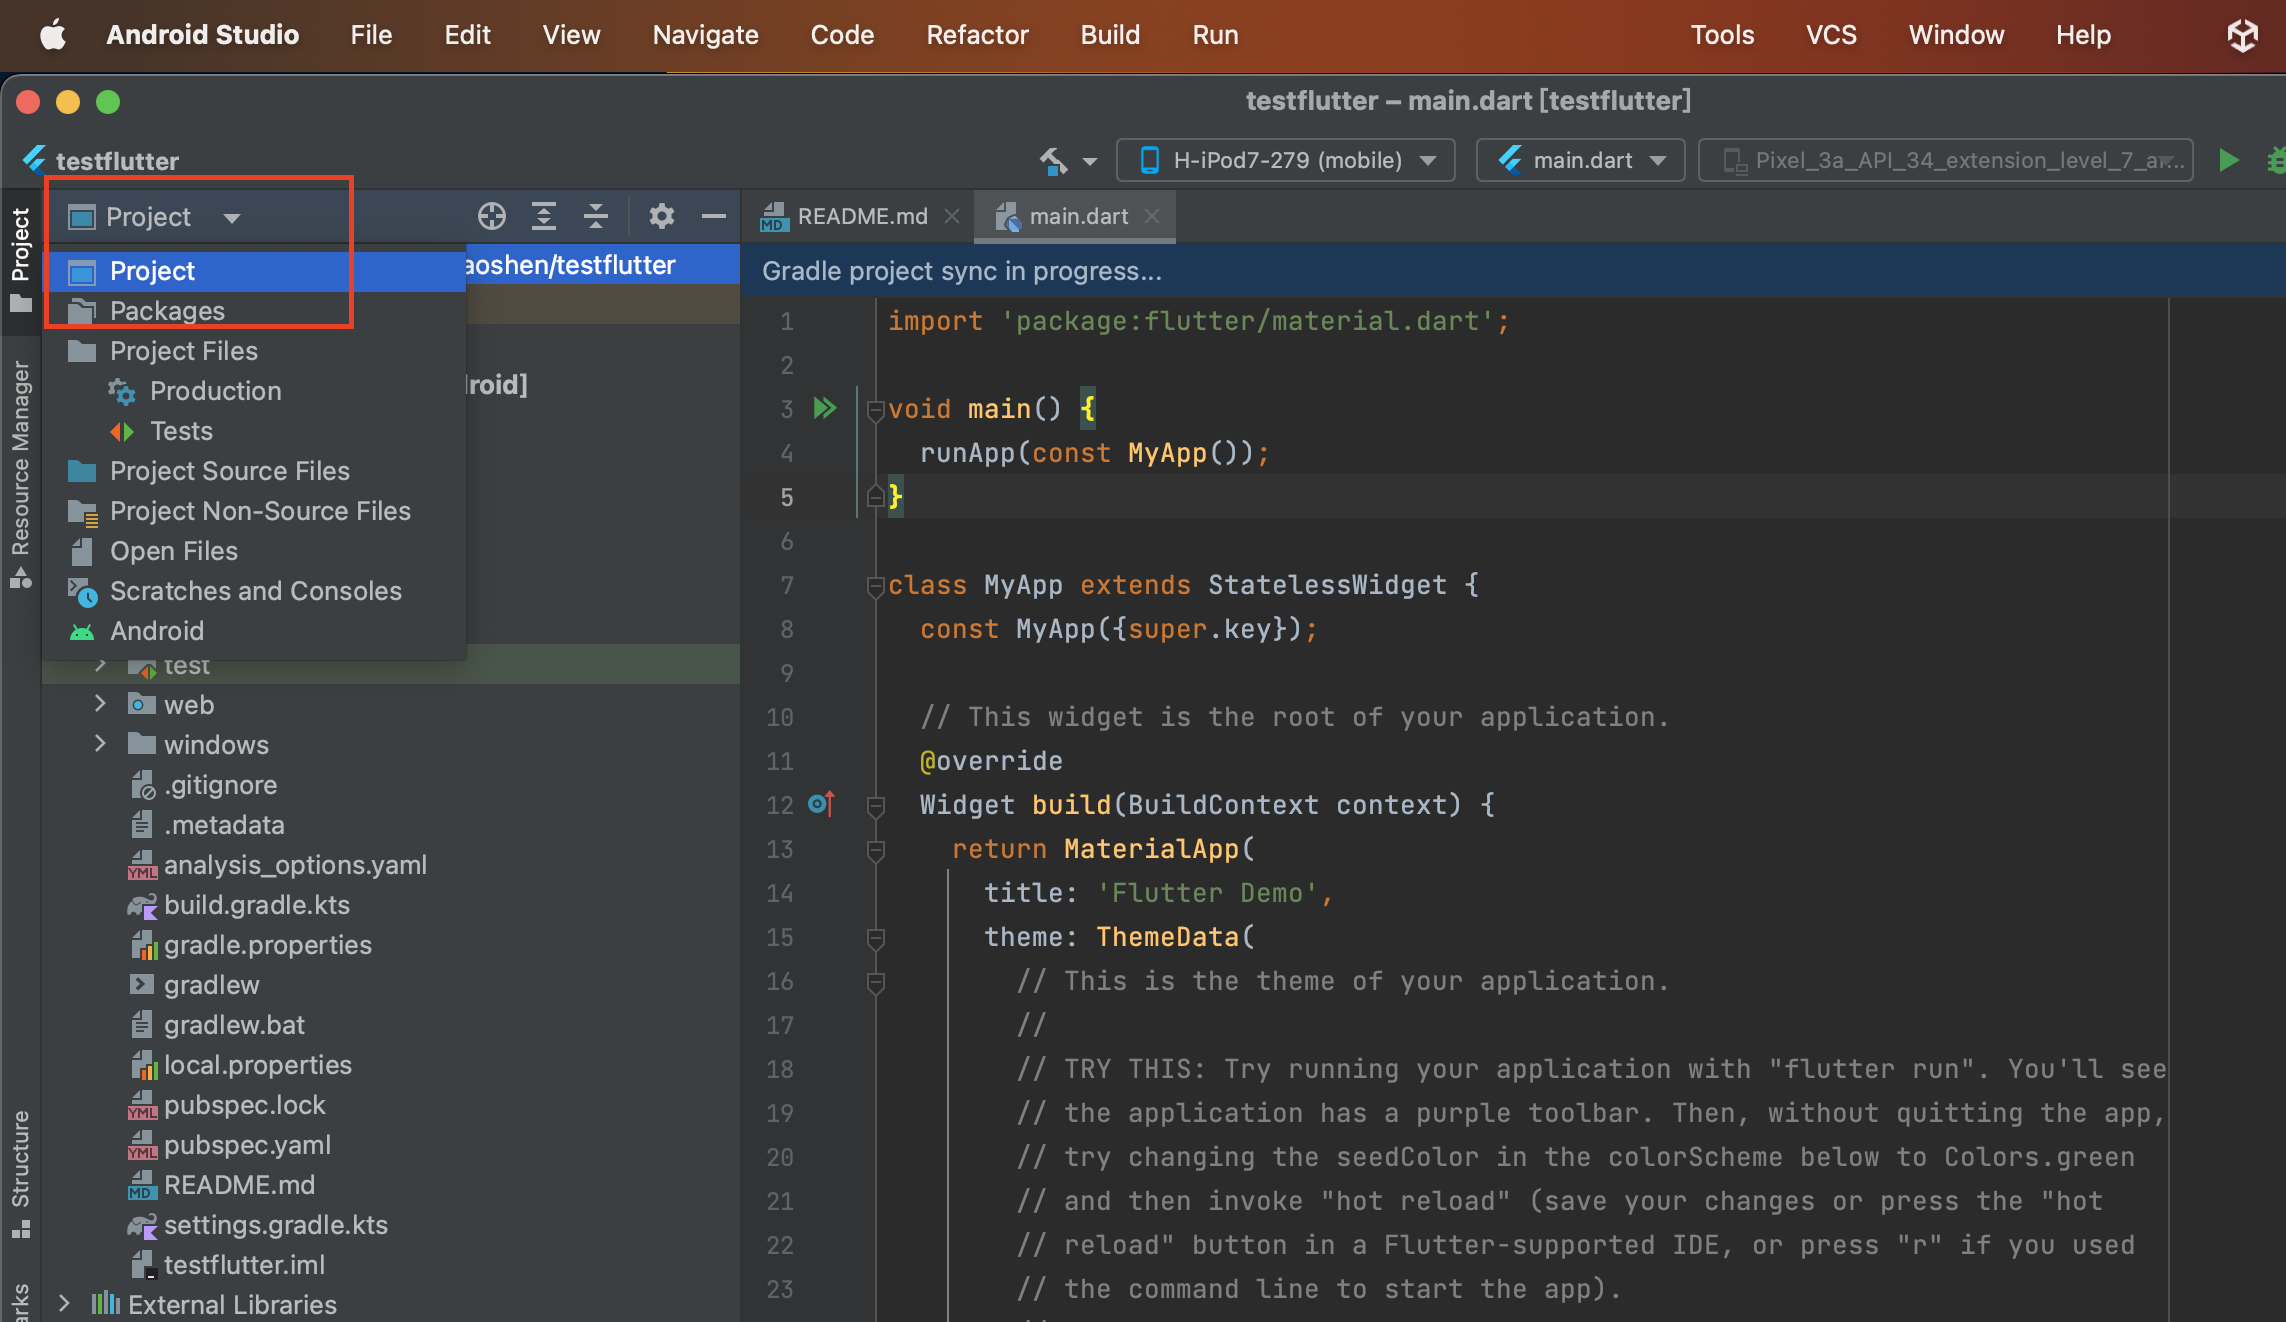Open the Apple menu

point(53,35)
